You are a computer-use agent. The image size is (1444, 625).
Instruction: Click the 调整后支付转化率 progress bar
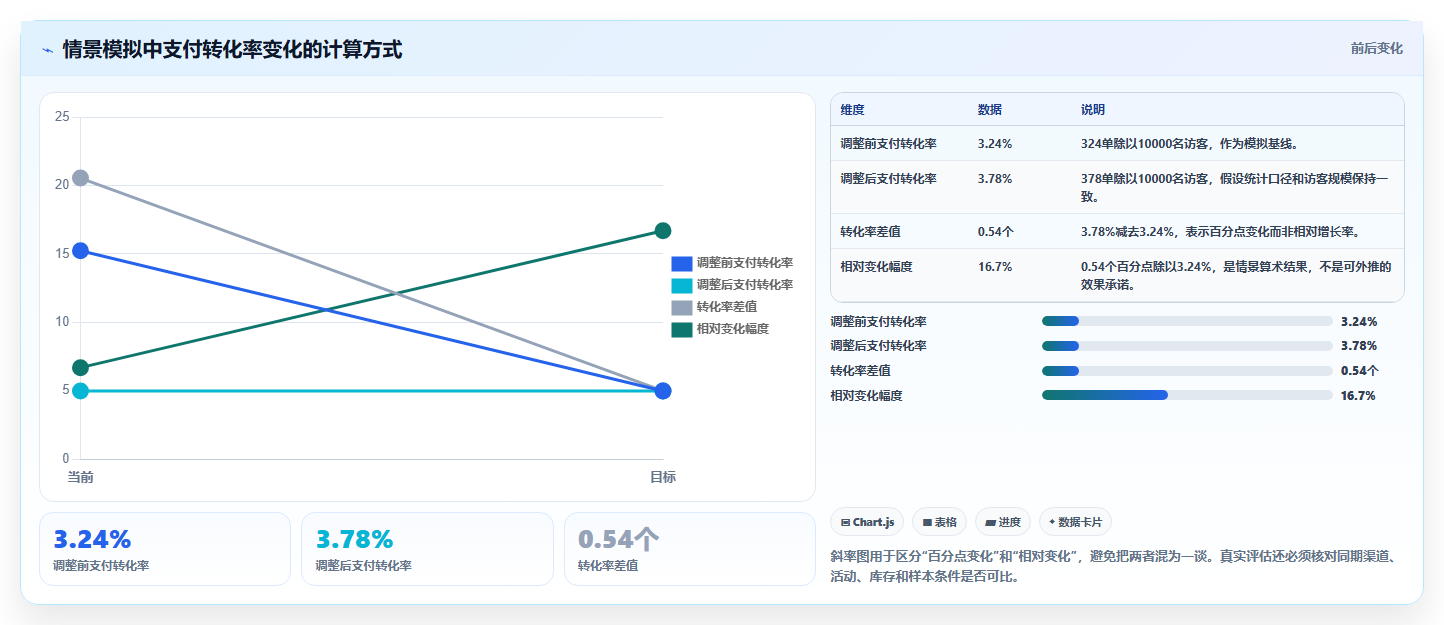click(1187, 346)
